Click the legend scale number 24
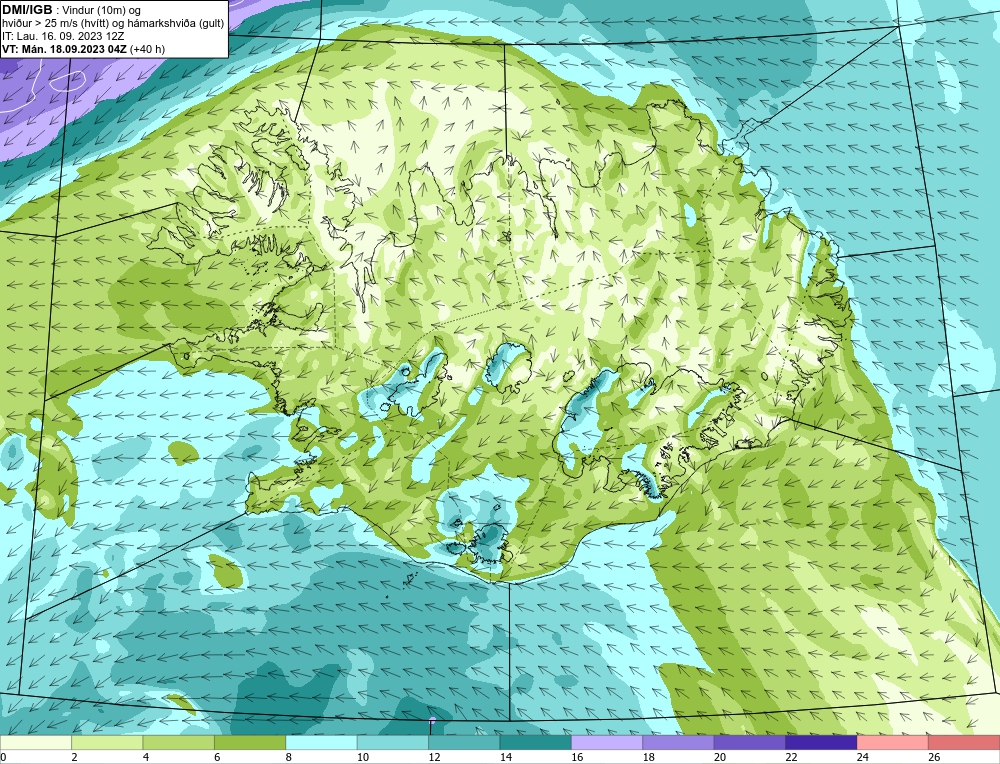 [863, 757]
